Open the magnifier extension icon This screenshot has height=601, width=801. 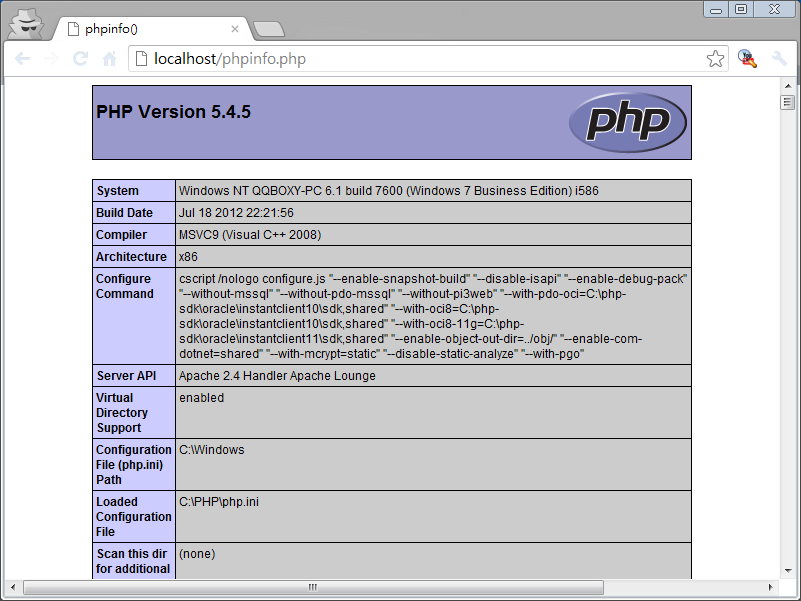click(747, 59)
